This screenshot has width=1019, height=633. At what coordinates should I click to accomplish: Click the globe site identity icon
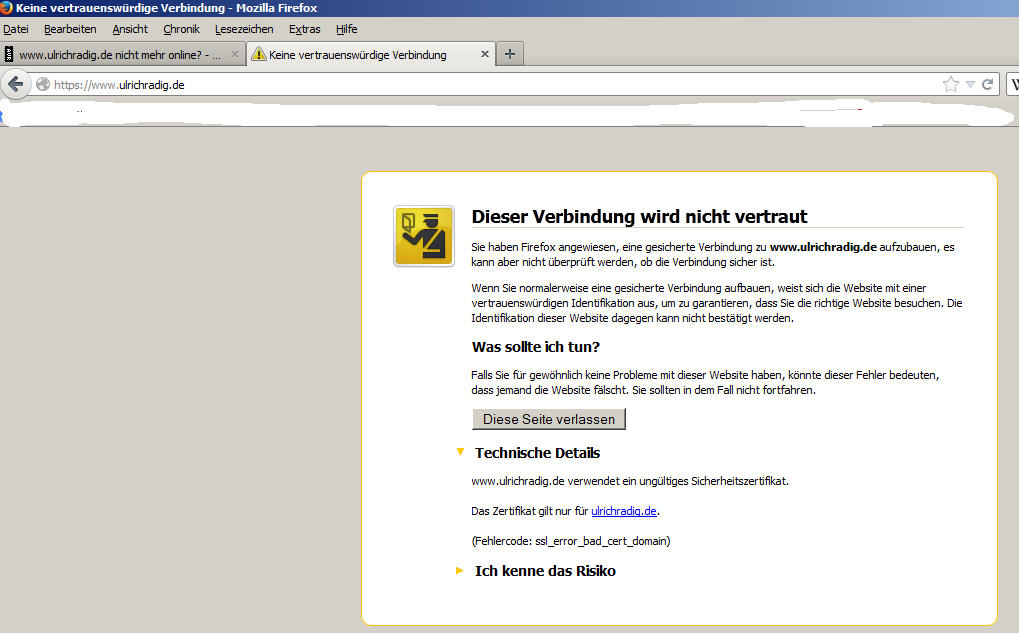43,84
